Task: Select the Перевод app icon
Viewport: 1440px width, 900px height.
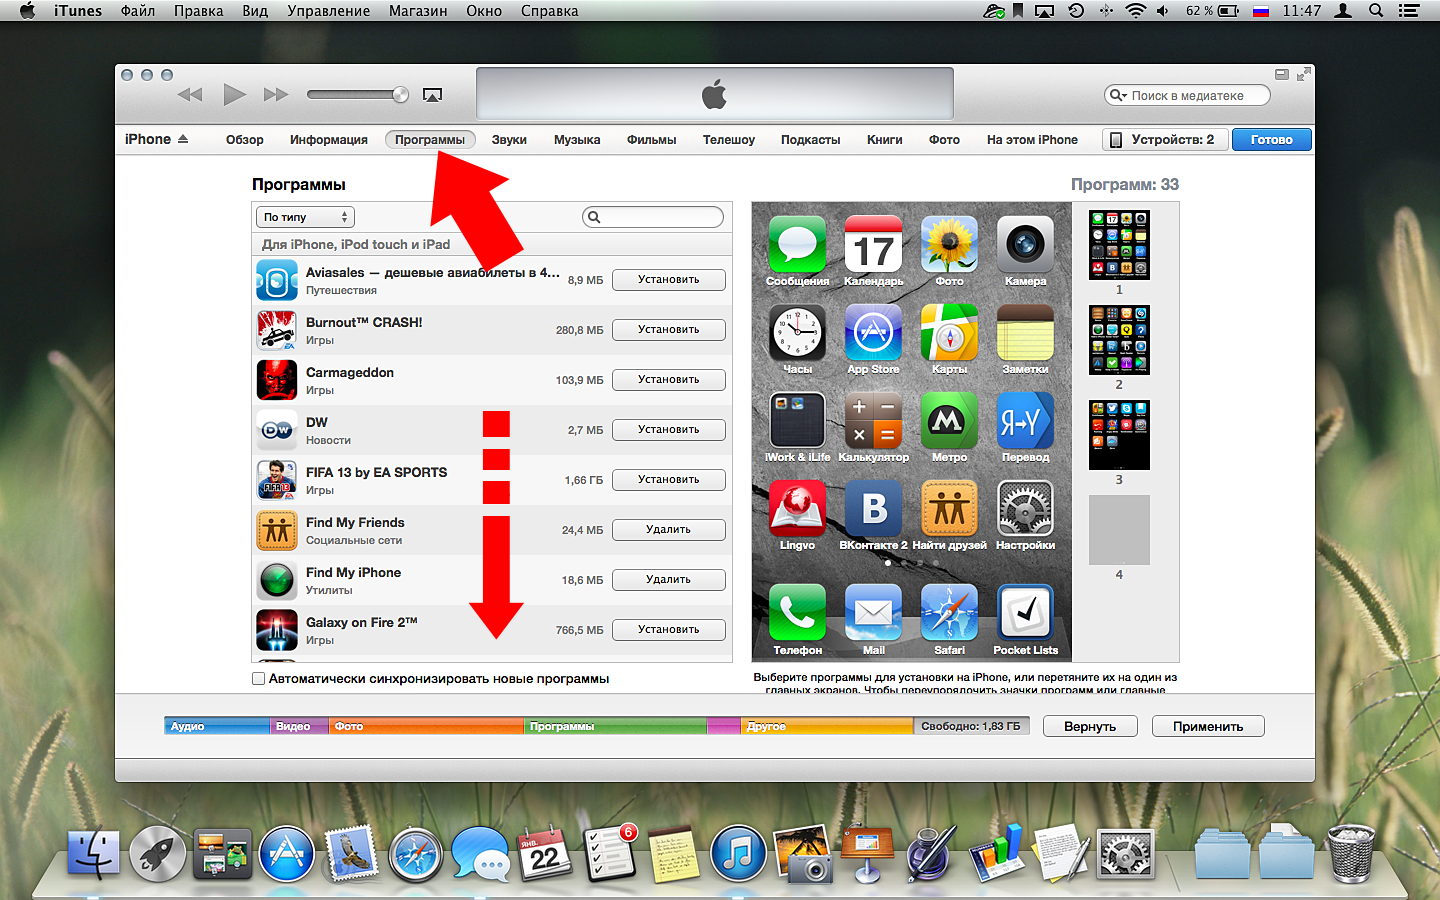Action: pyautogui.click(x=1025, y=420)
